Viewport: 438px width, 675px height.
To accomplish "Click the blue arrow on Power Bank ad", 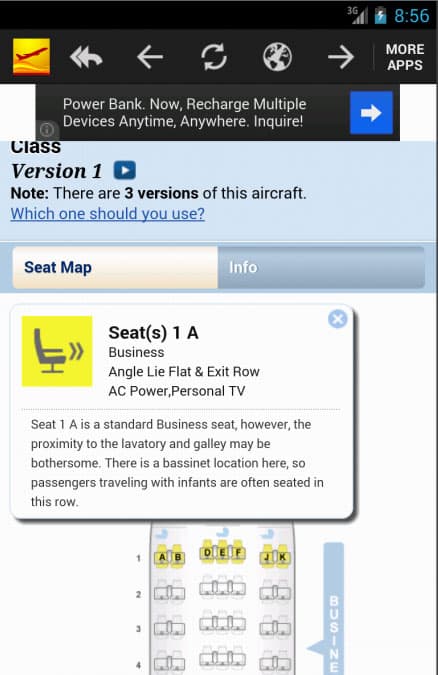I will click(x=371, y=113).
